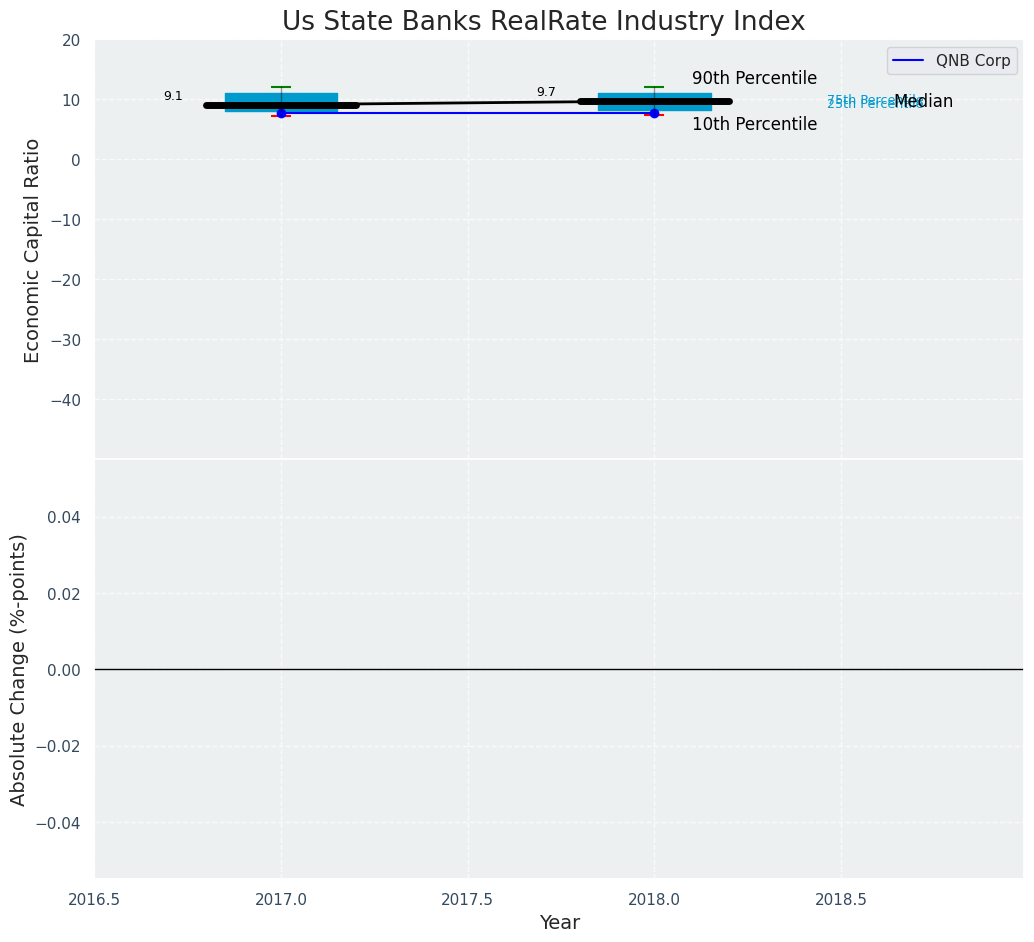1034x942 pixels.
Task: Click the blue QNB Corp point at 2018
Action: click(x=654, y=113)
